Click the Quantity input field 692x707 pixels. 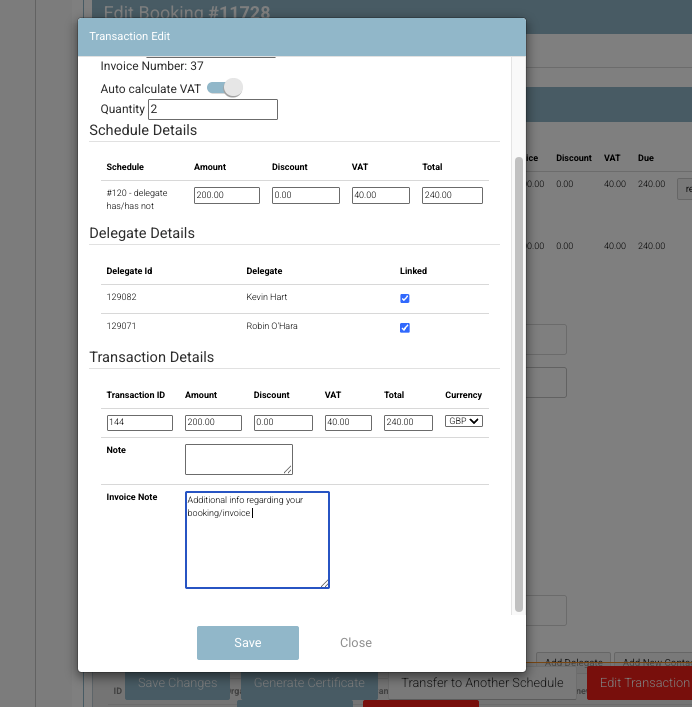pos(213,110)
